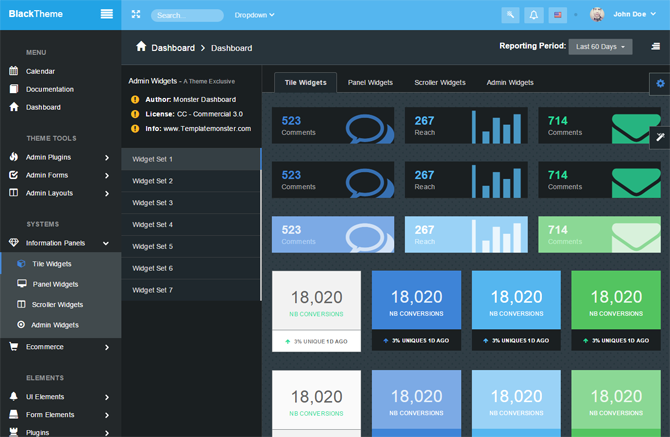Image resolution: width=670 pixels, height=437 pixels.
Task: Click the Scroller Widgets columns icon
Action: point(21,304)
